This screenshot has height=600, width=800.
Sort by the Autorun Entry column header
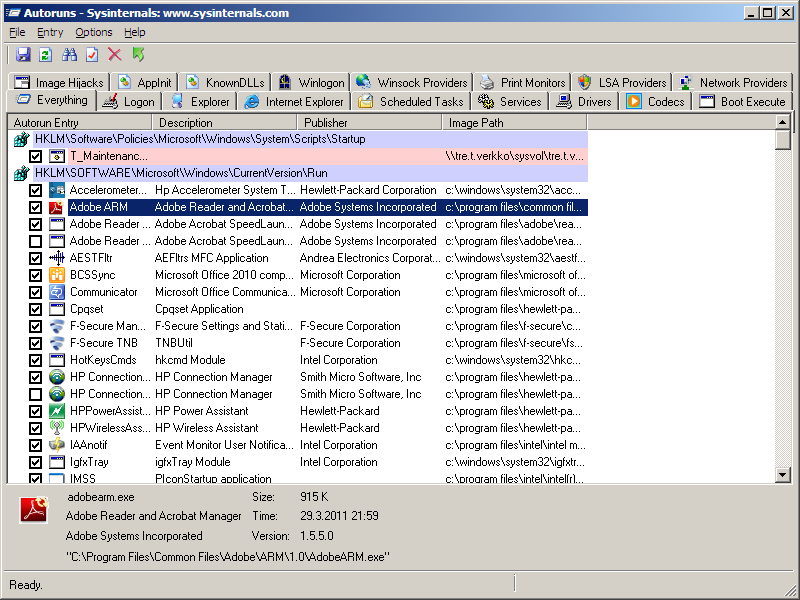point(80,122)
